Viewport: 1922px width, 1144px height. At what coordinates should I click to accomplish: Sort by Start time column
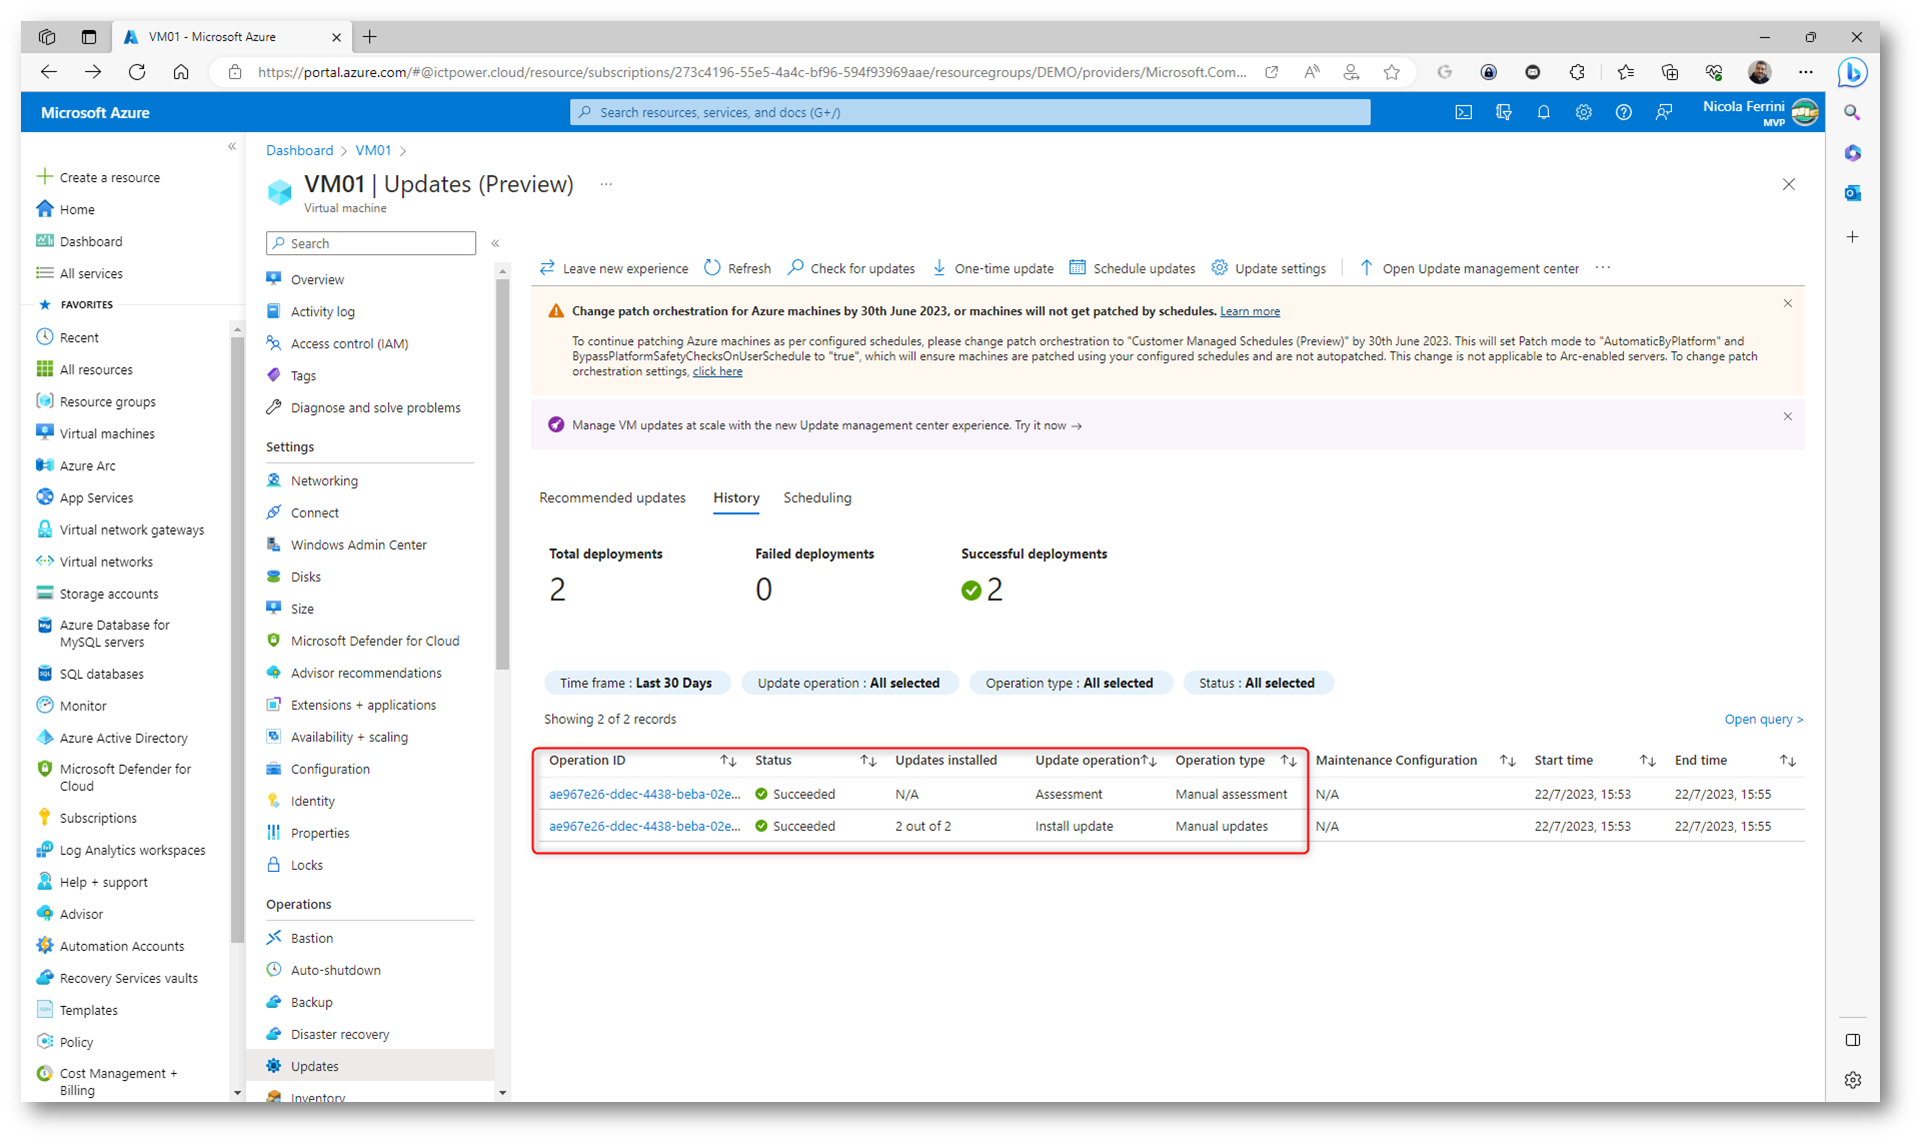1647,761
